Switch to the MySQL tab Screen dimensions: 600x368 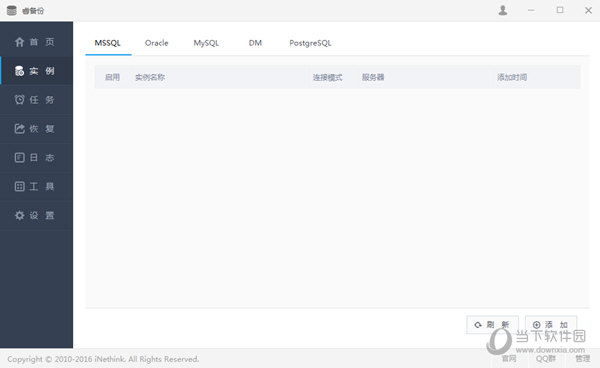tap(206, 43)
